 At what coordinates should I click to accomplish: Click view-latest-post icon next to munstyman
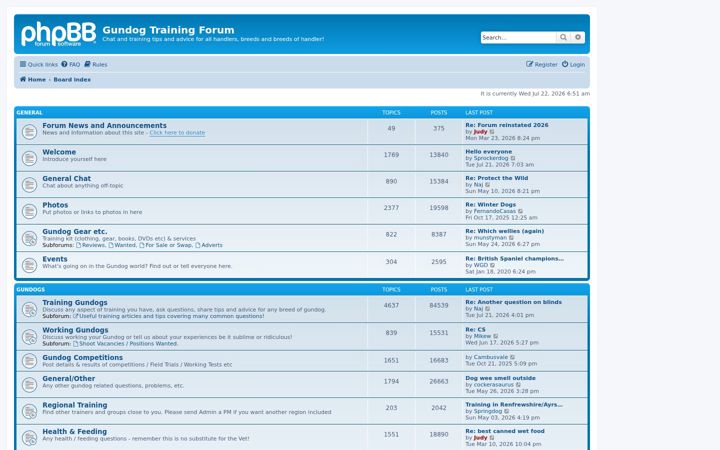pyautogui.click(x=512, y=238)
